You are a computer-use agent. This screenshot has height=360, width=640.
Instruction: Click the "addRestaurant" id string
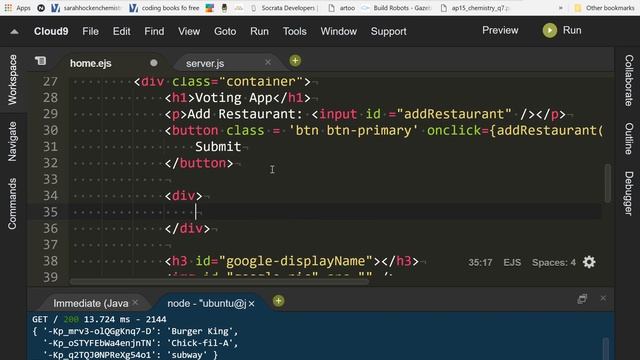tap(453, 114)
